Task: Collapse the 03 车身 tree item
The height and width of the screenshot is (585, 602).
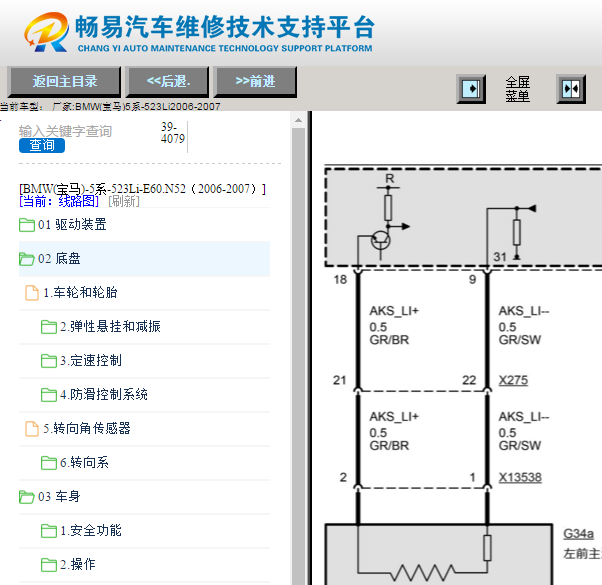Action: tap(59, 497)
